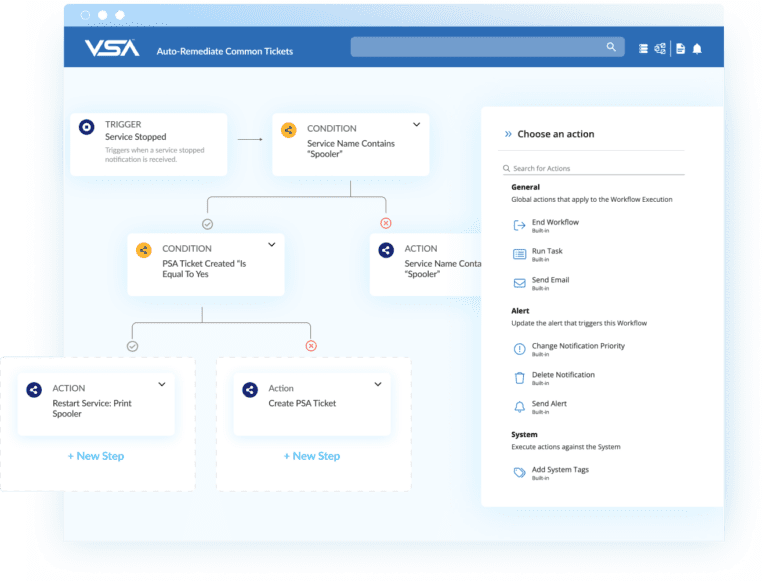Expand the Create PSA Ticket action chevron
This screenshot has height=581, width=768.
click(378, 384)
